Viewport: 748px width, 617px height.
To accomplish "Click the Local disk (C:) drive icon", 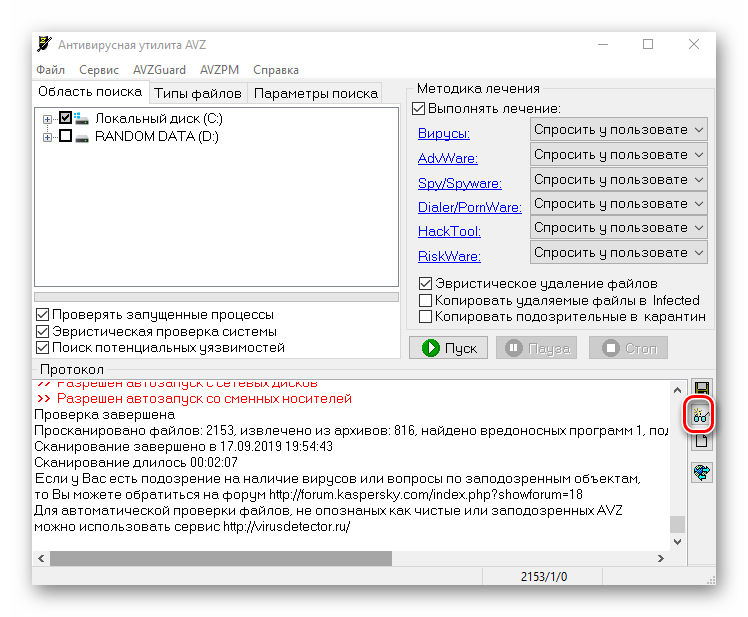I will click(x=82, y=118).
